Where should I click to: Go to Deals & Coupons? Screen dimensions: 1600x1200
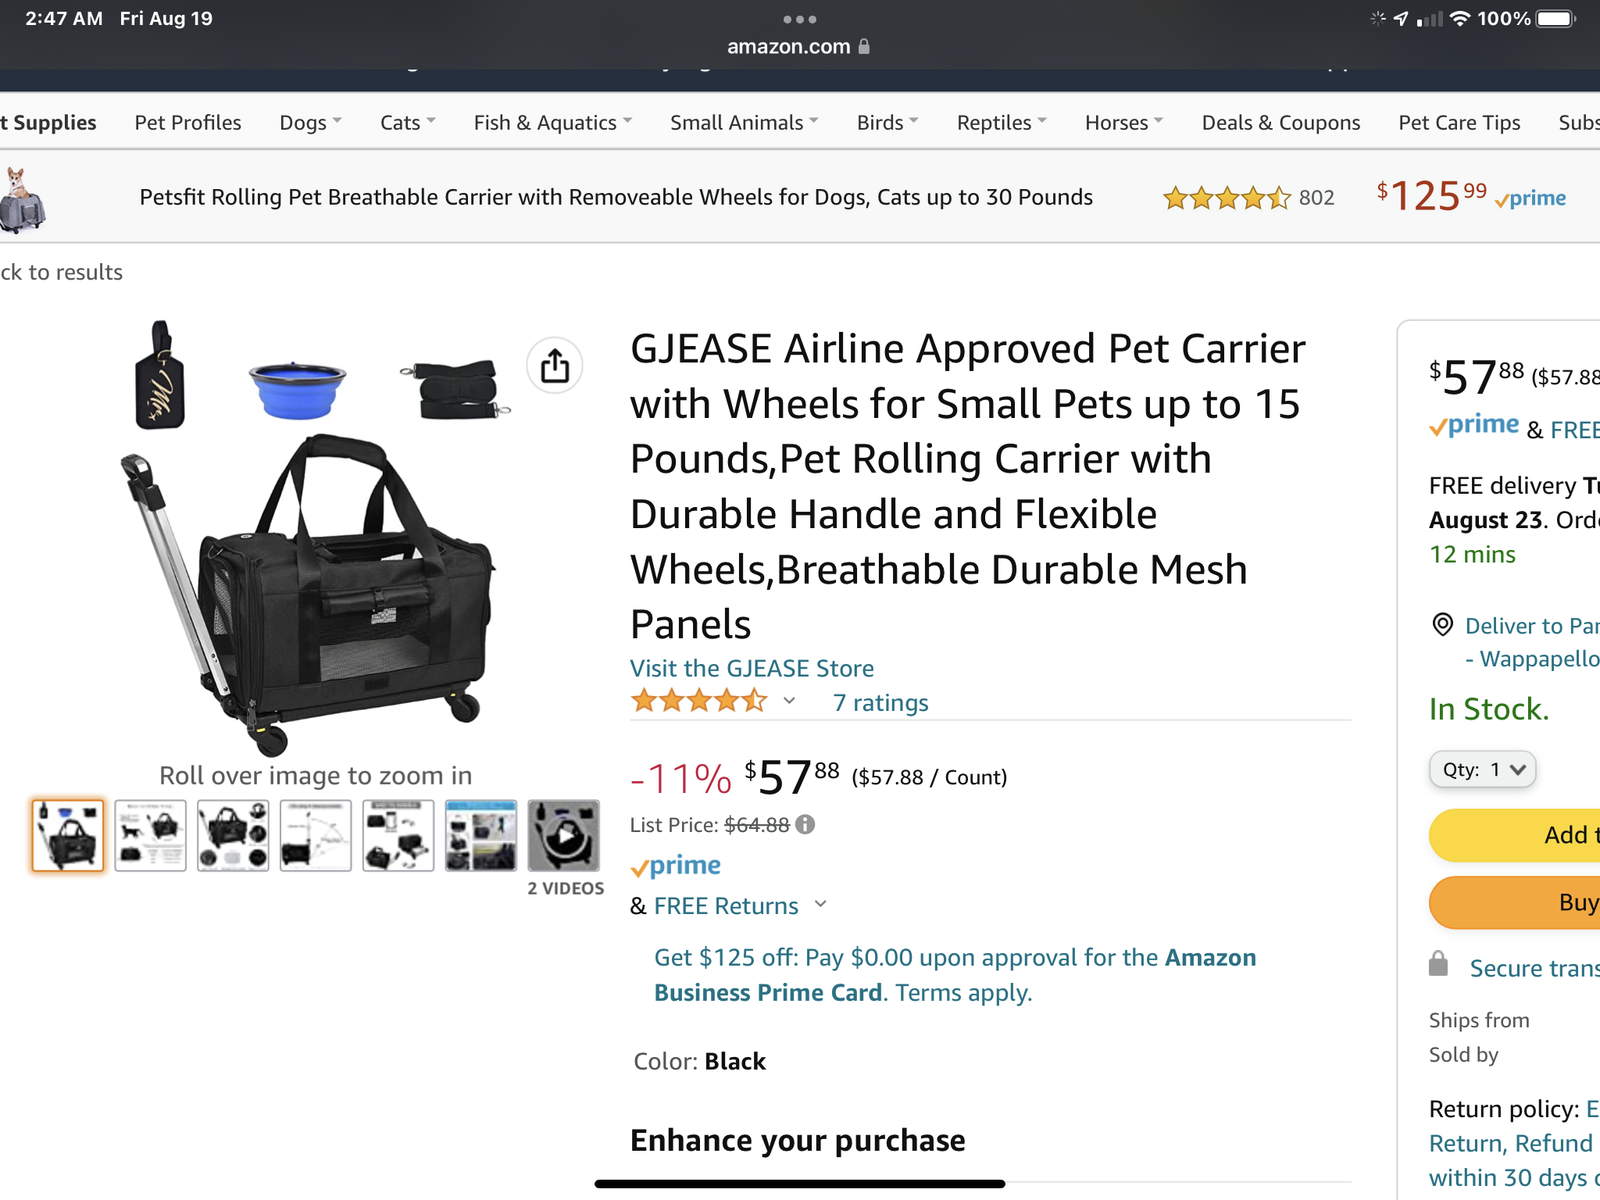(x=1280, y=123)
